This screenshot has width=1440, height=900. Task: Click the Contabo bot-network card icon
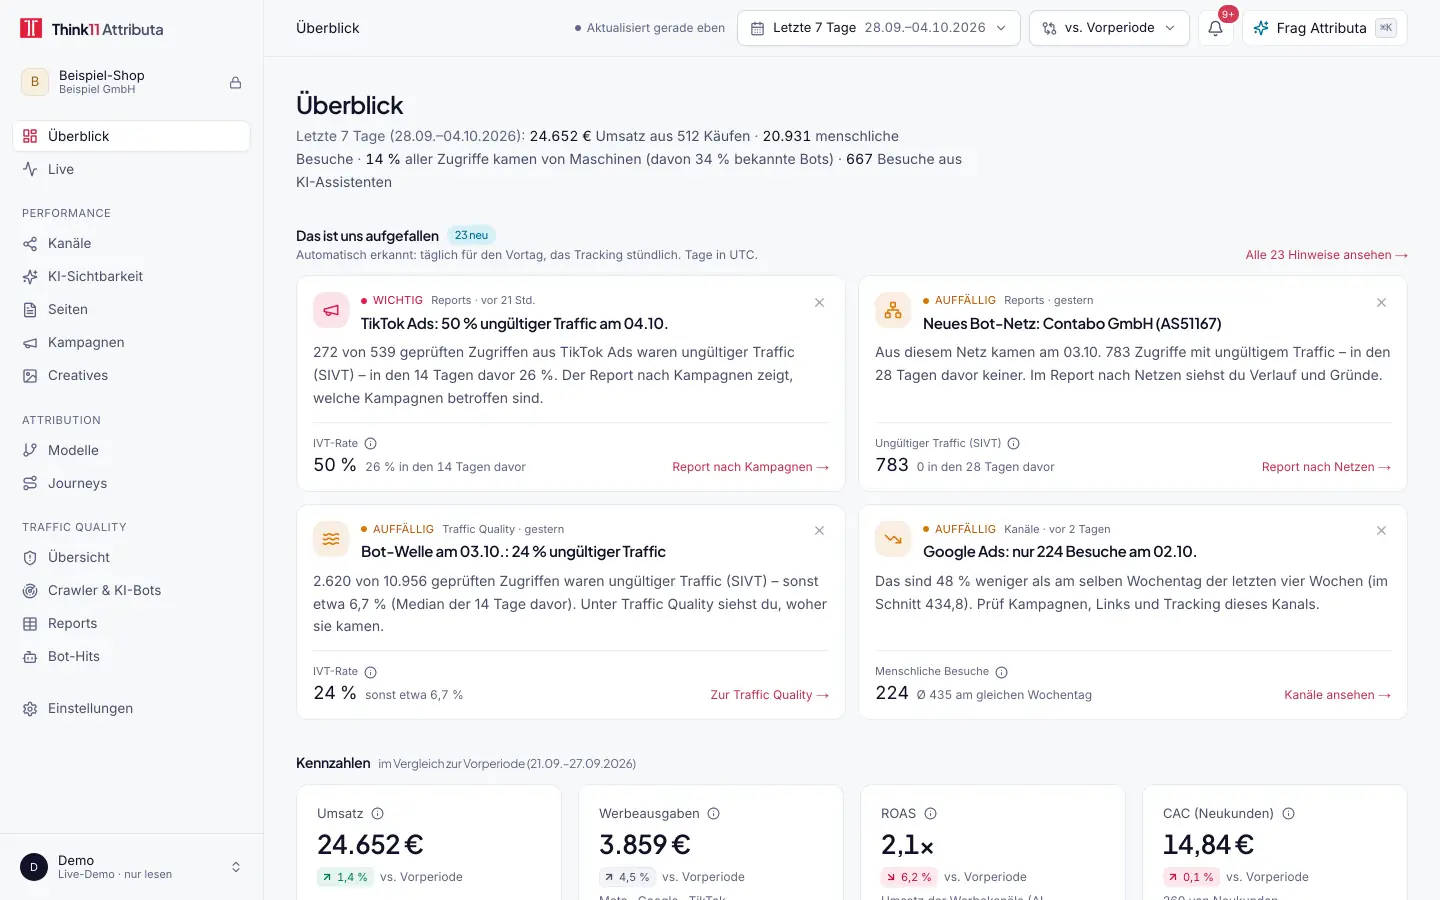click(893, 311)
